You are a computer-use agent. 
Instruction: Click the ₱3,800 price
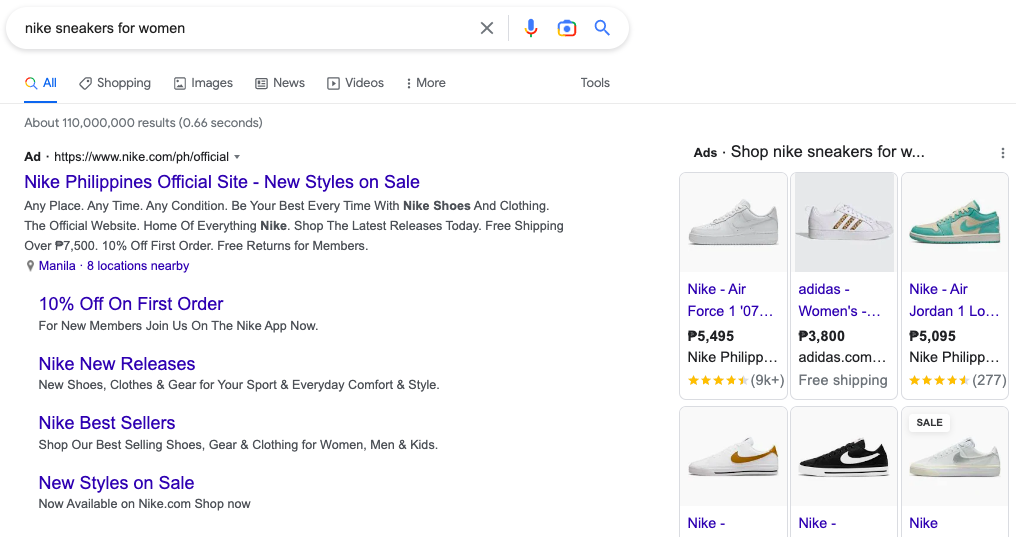click(822, 336)
